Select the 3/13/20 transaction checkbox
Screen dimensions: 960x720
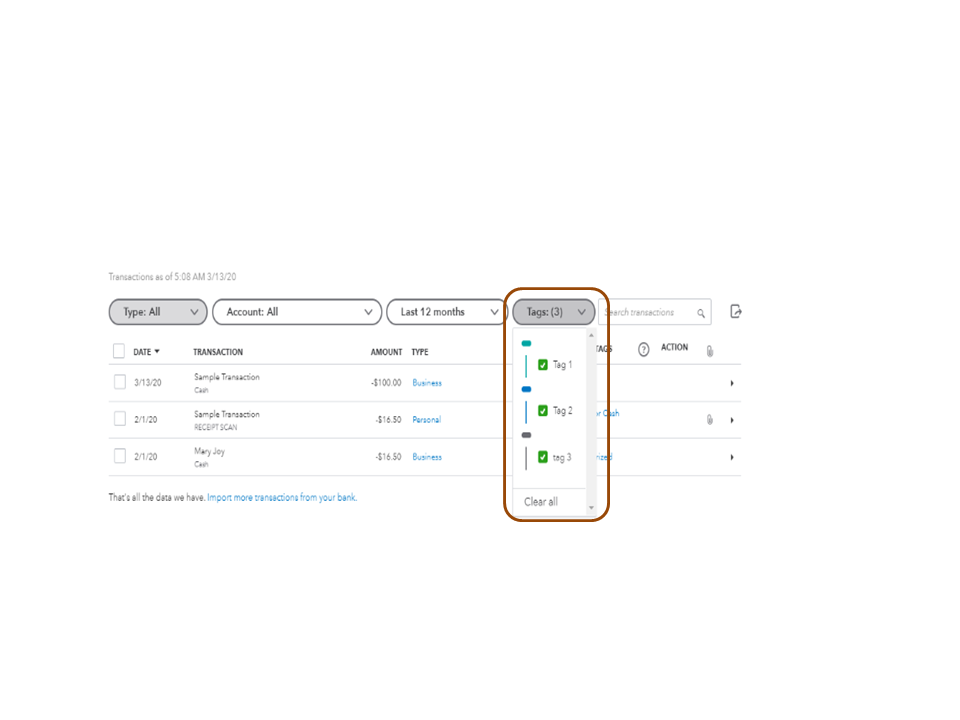120,382
